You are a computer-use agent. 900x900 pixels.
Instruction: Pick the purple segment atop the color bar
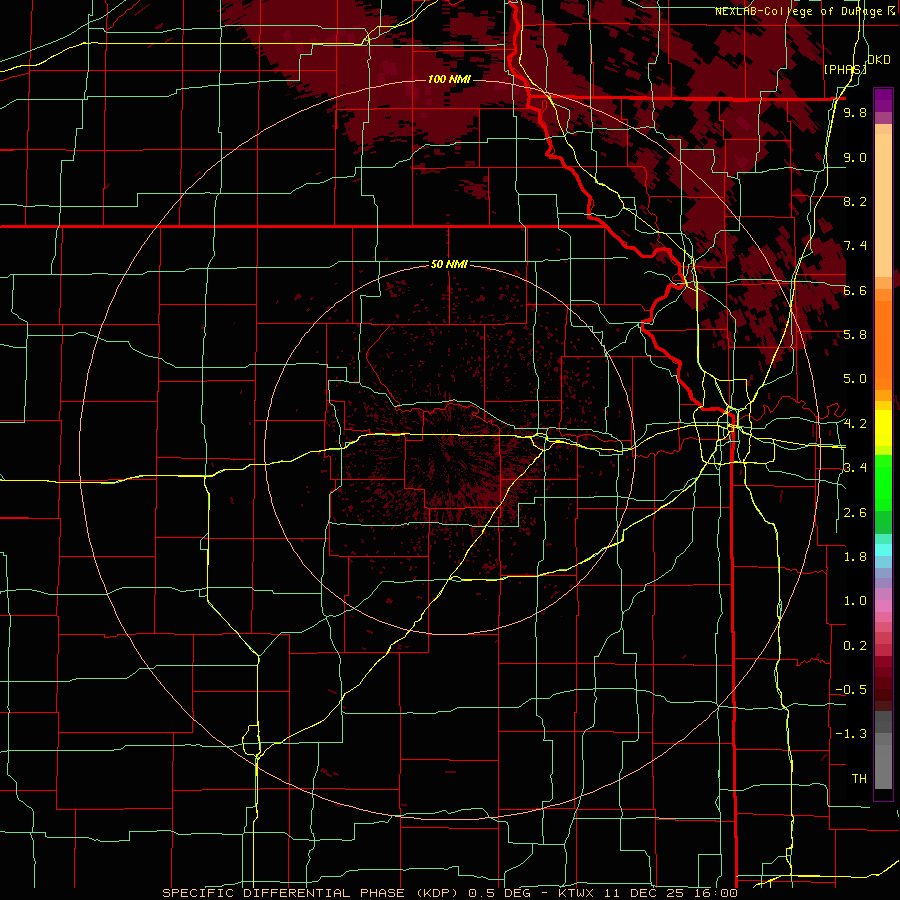(883, 100)
